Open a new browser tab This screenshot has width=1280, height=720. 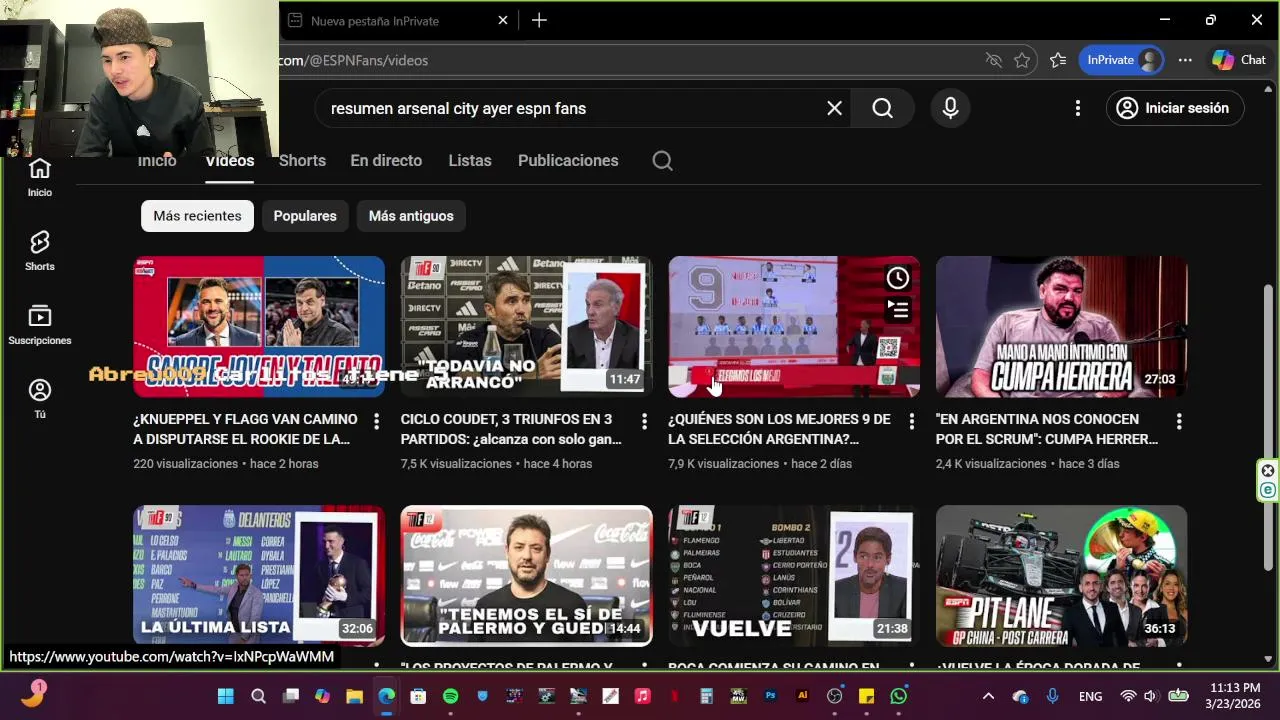(539, 20)
